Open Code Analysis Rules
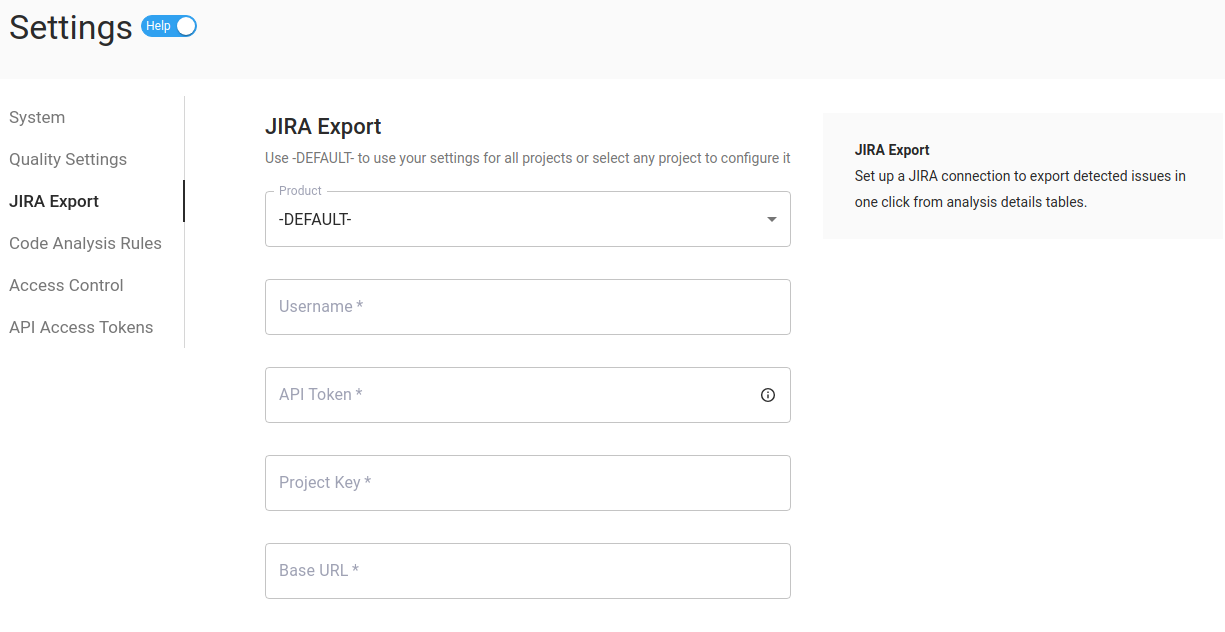This screenshot has width=1225, height=632. point(85,244)
